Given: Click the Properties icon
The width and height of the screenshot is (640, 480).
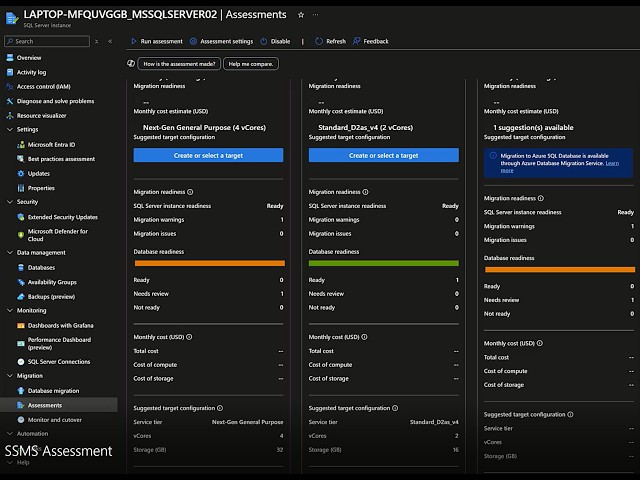Looking at the screenshot, I should click(x=21, y=188).
